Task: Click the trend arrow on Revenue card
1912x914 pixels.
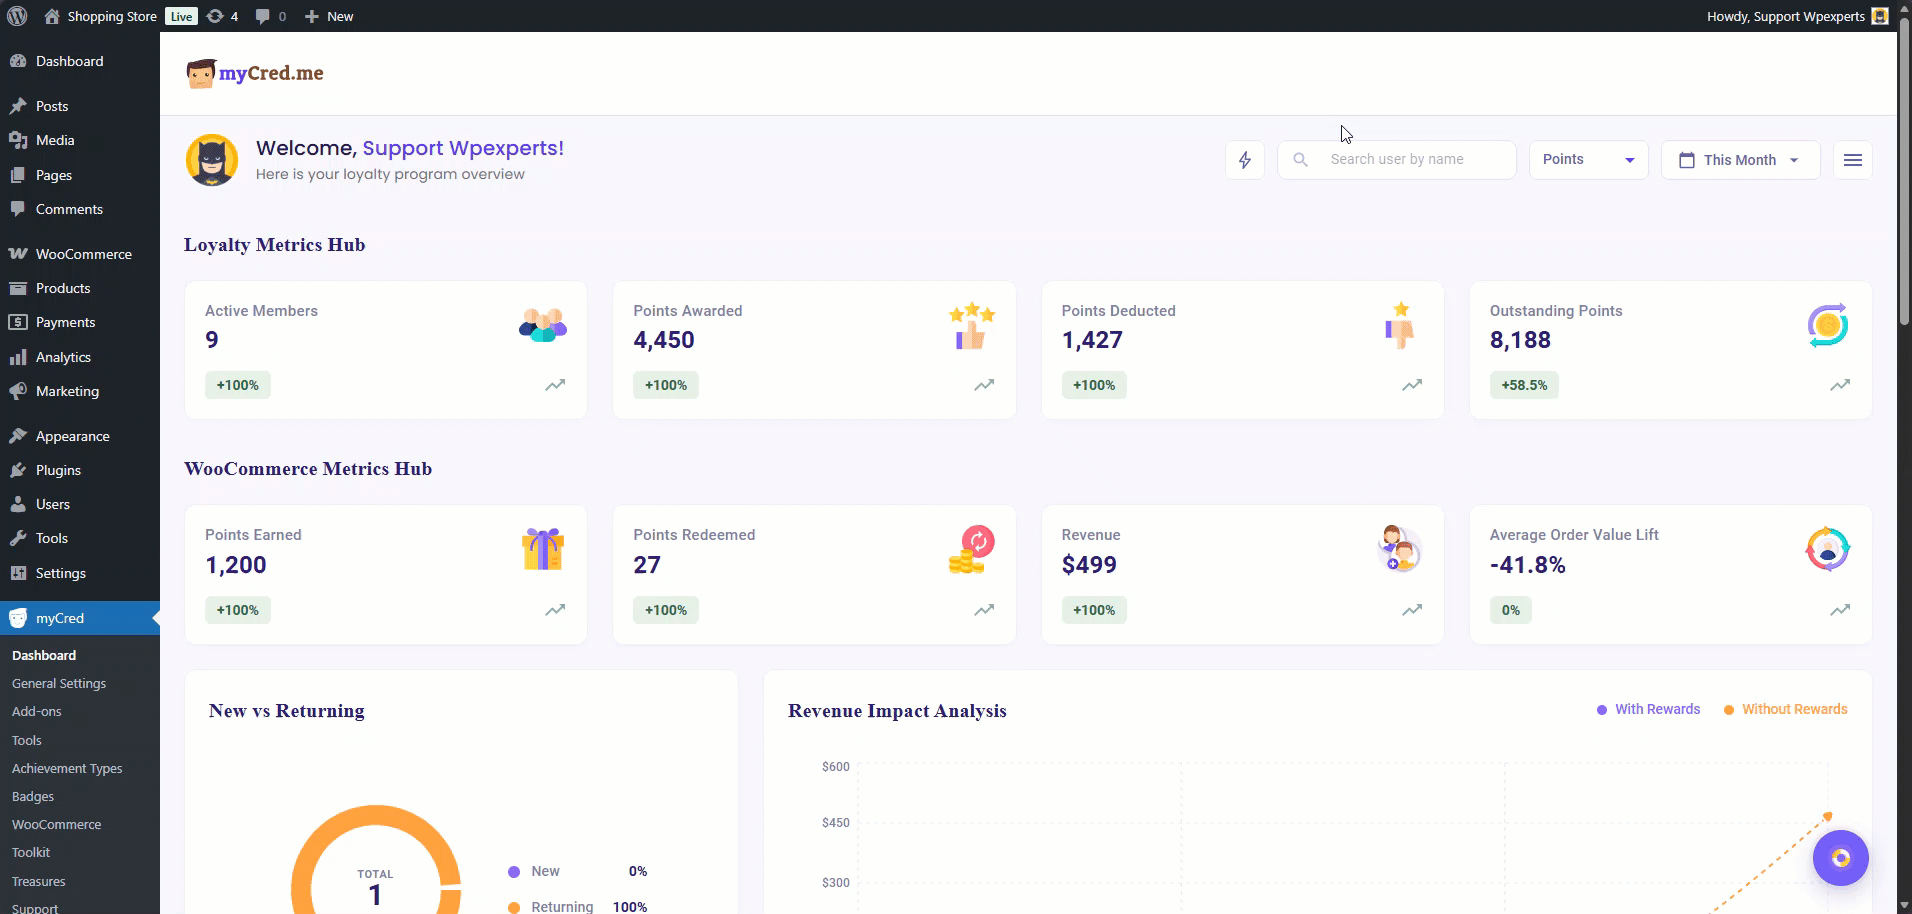Action: (1411, 610)
